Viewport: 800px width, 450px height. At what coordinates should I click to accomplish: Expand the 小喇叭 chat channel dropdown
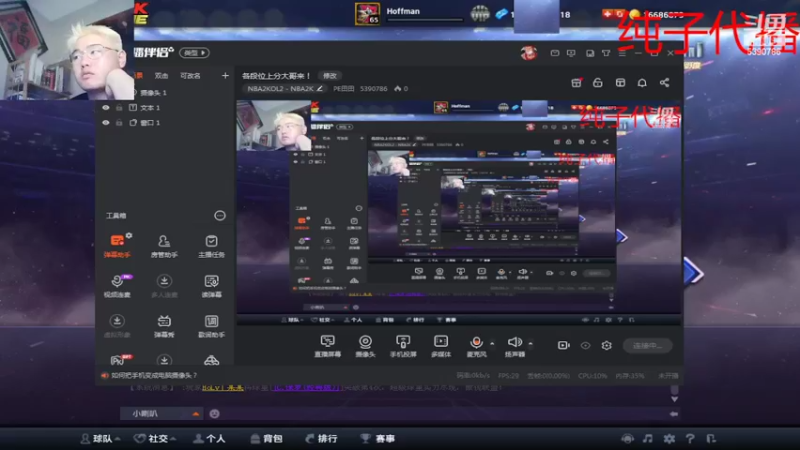(195, 414)
